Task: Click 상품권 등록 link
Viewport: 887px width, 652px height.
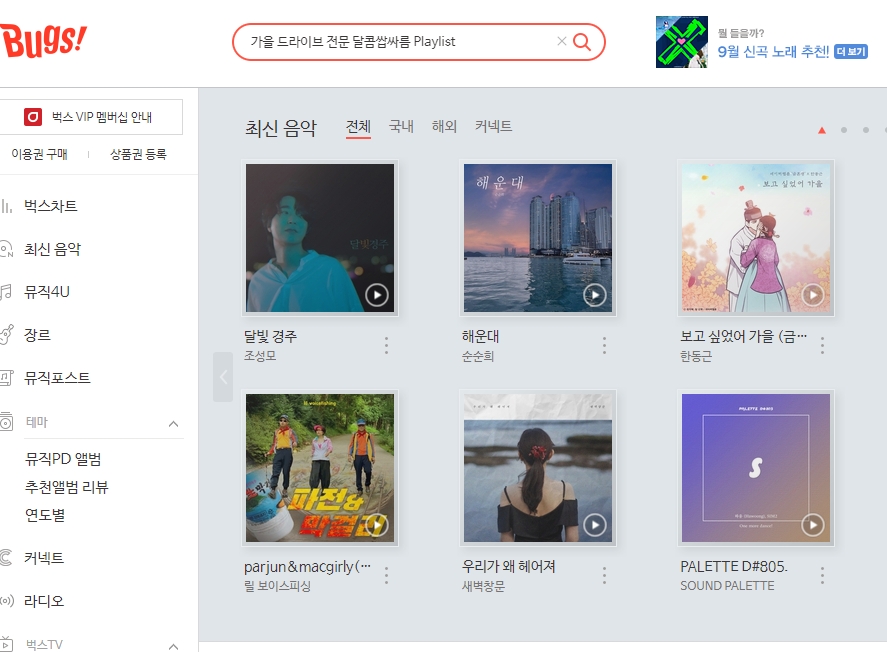Action: pos(138,154)
